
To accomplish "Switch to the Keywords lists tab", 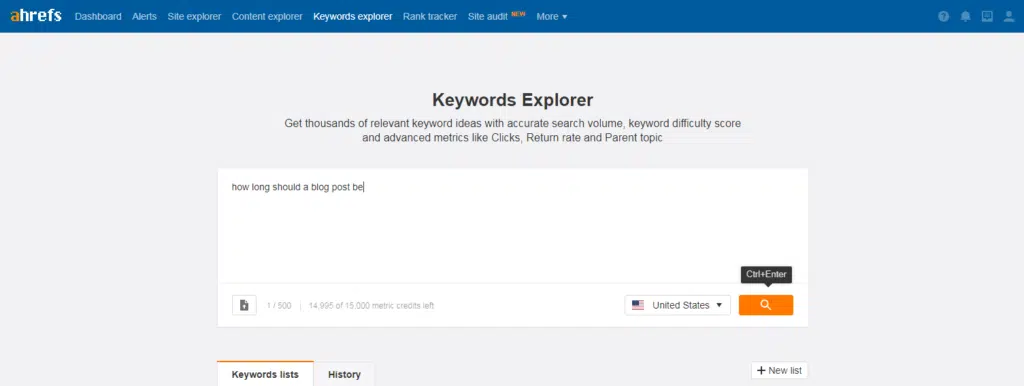I will 265,374.
